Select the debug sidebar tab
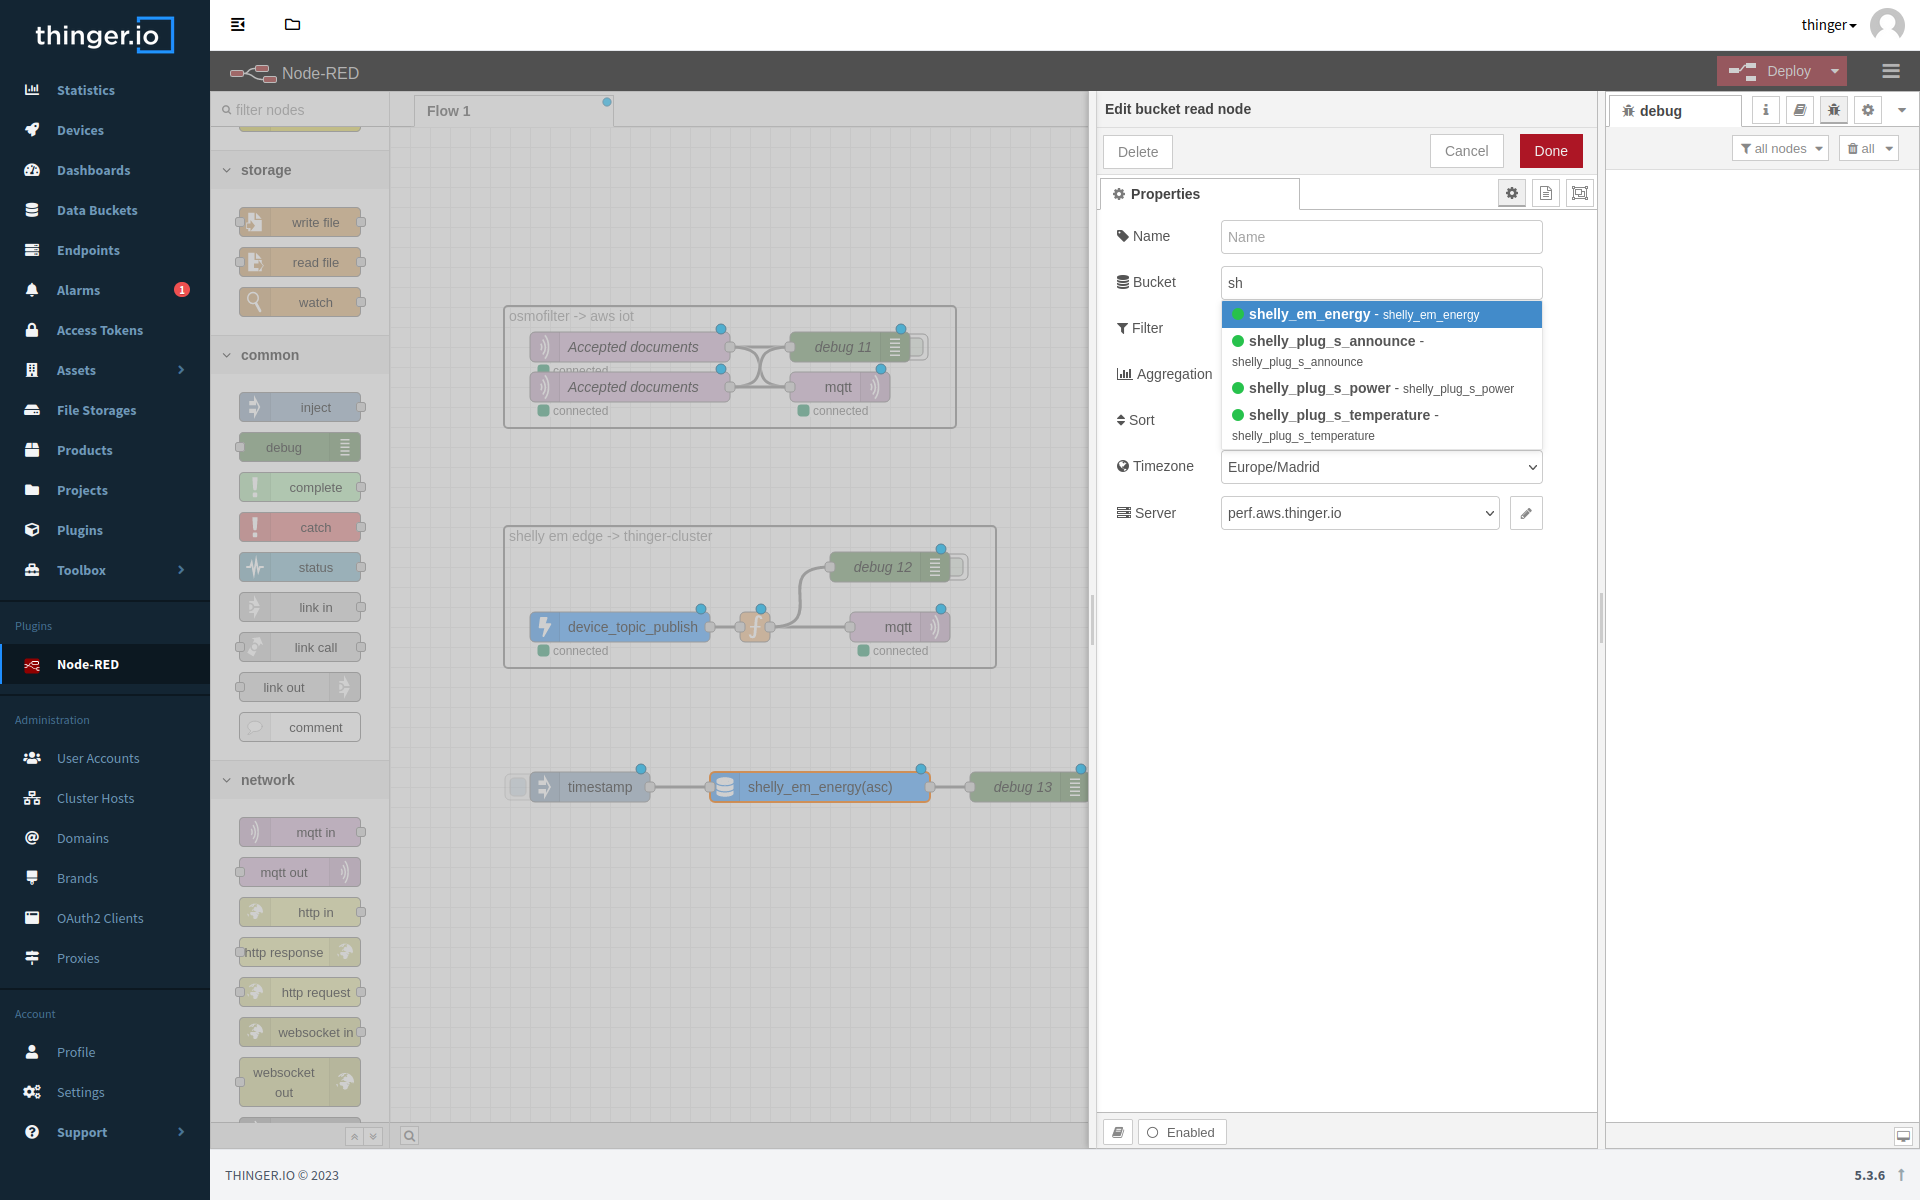 pos(1675,111)
